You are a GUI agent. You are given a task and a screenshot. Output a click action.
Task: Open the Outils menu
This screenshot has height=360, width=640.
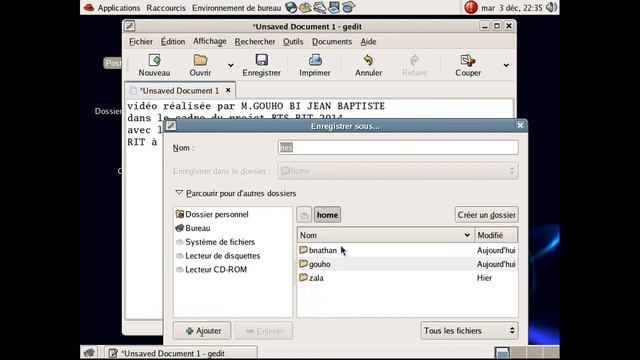(x=293, y=42)
